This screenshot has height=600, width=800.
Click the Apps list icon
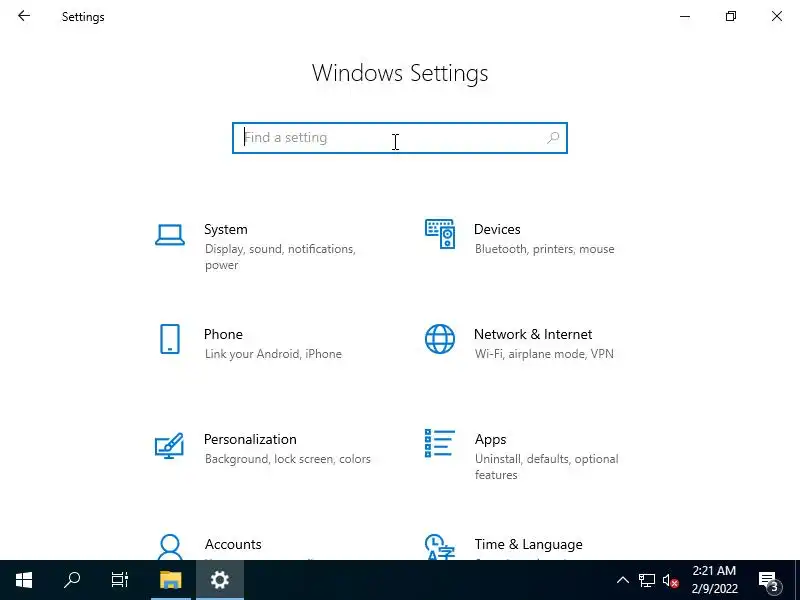tap(440, 443)
